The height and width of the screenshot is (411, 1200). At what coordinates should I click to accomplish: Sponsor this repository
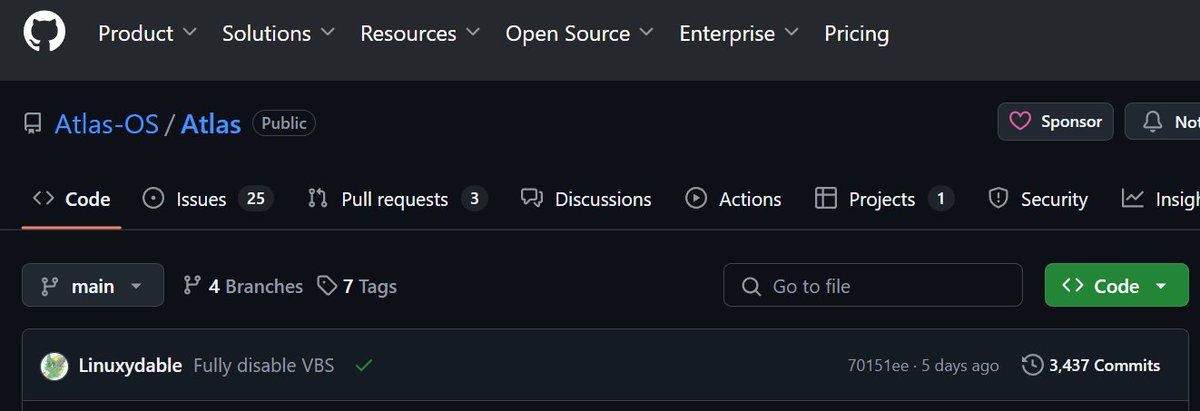click(x=1055, y=122)
